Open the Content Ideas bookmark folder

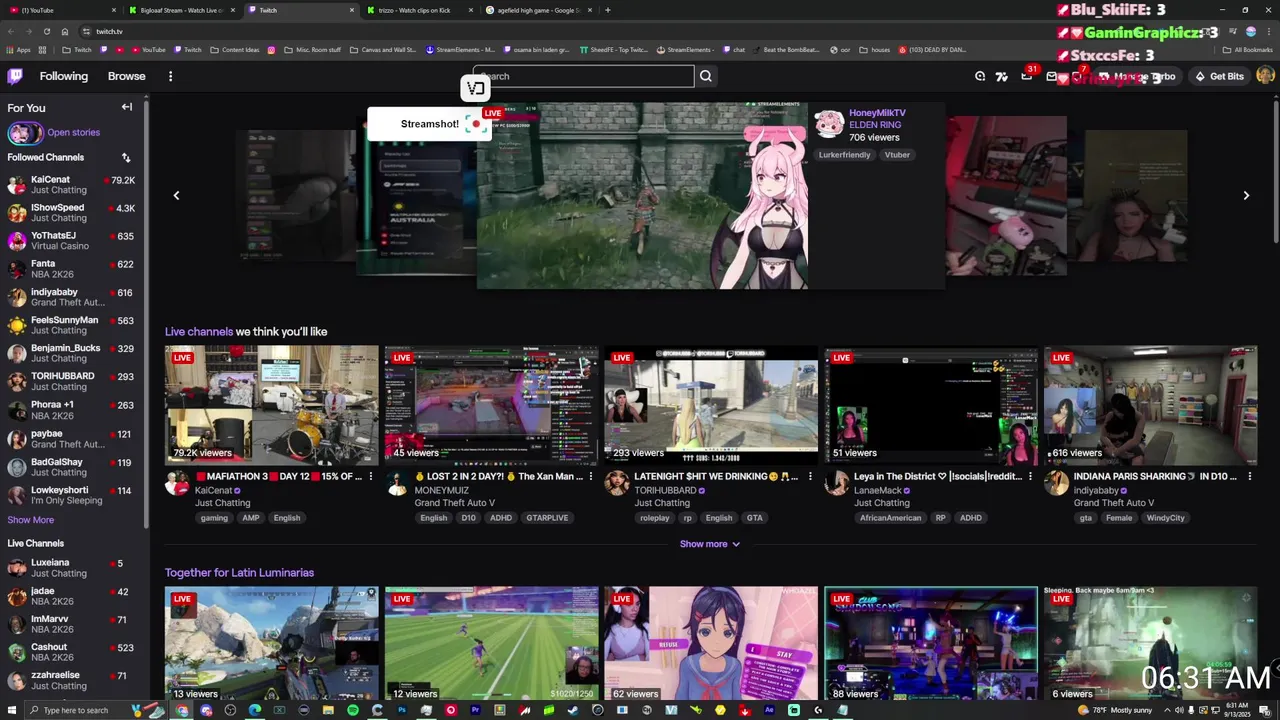234,49
